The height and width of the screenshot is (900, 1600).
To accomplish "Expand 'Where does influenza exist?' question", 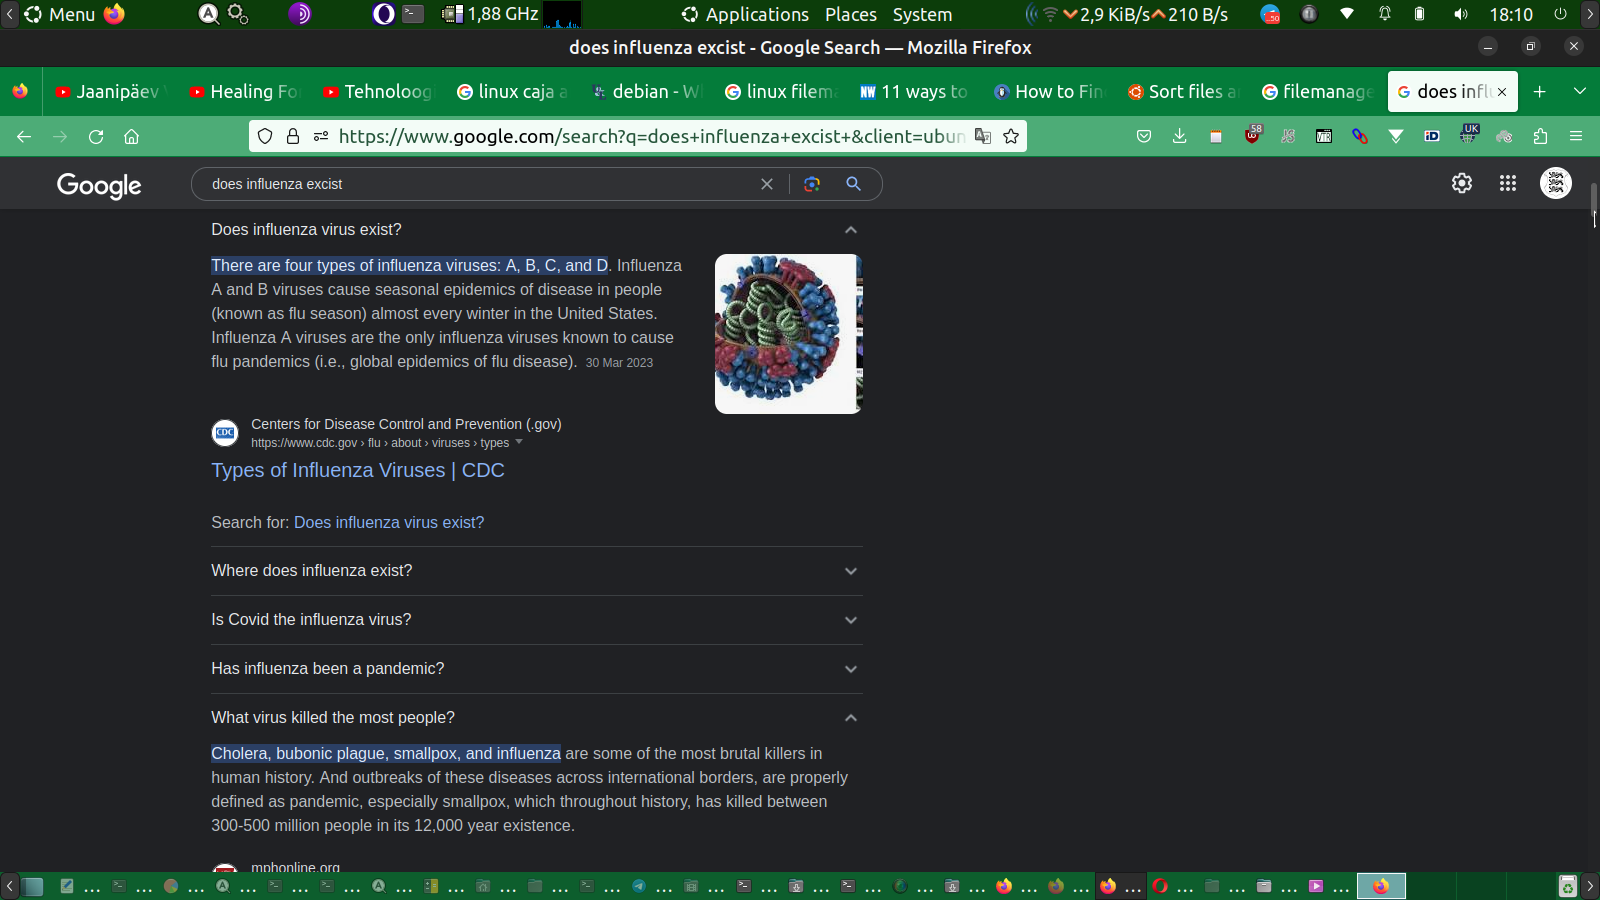I will 536,571.
